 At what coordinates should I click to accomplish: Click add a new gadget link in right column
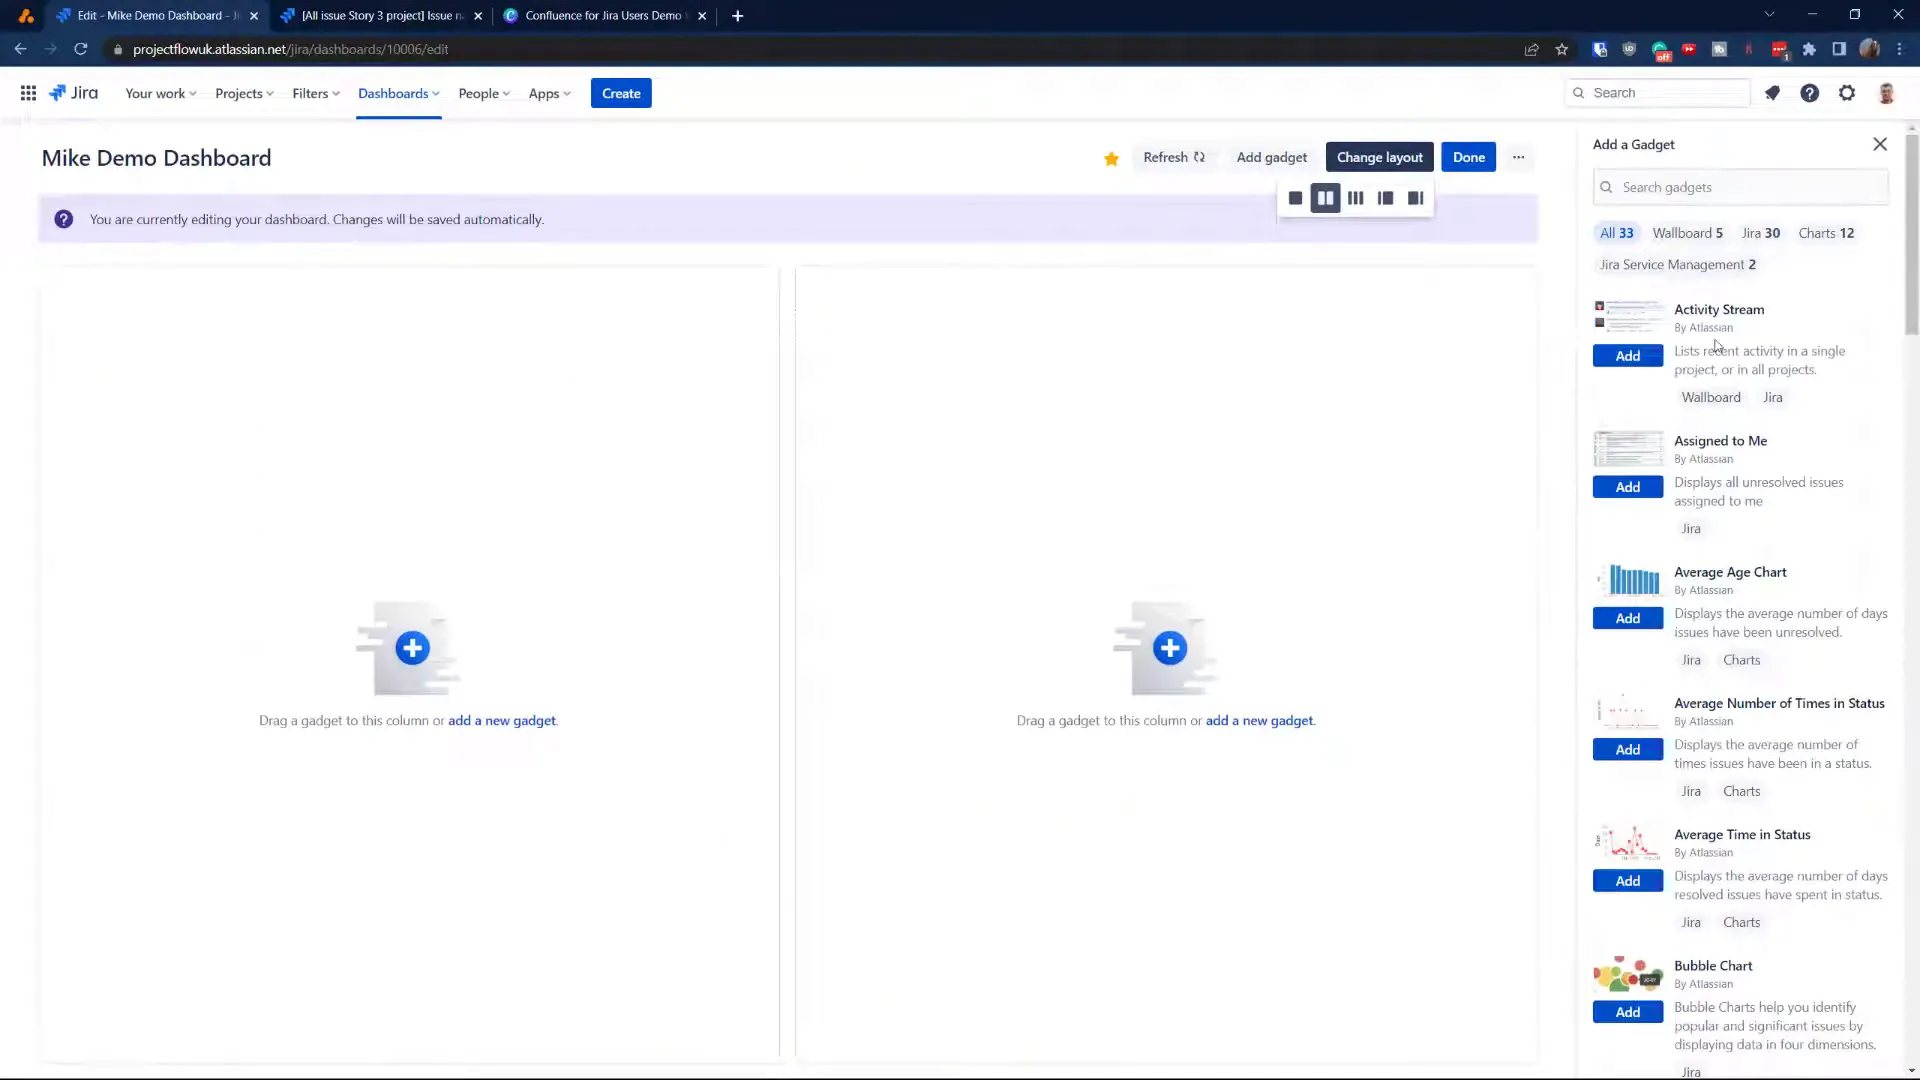(x=1260, y=720)
